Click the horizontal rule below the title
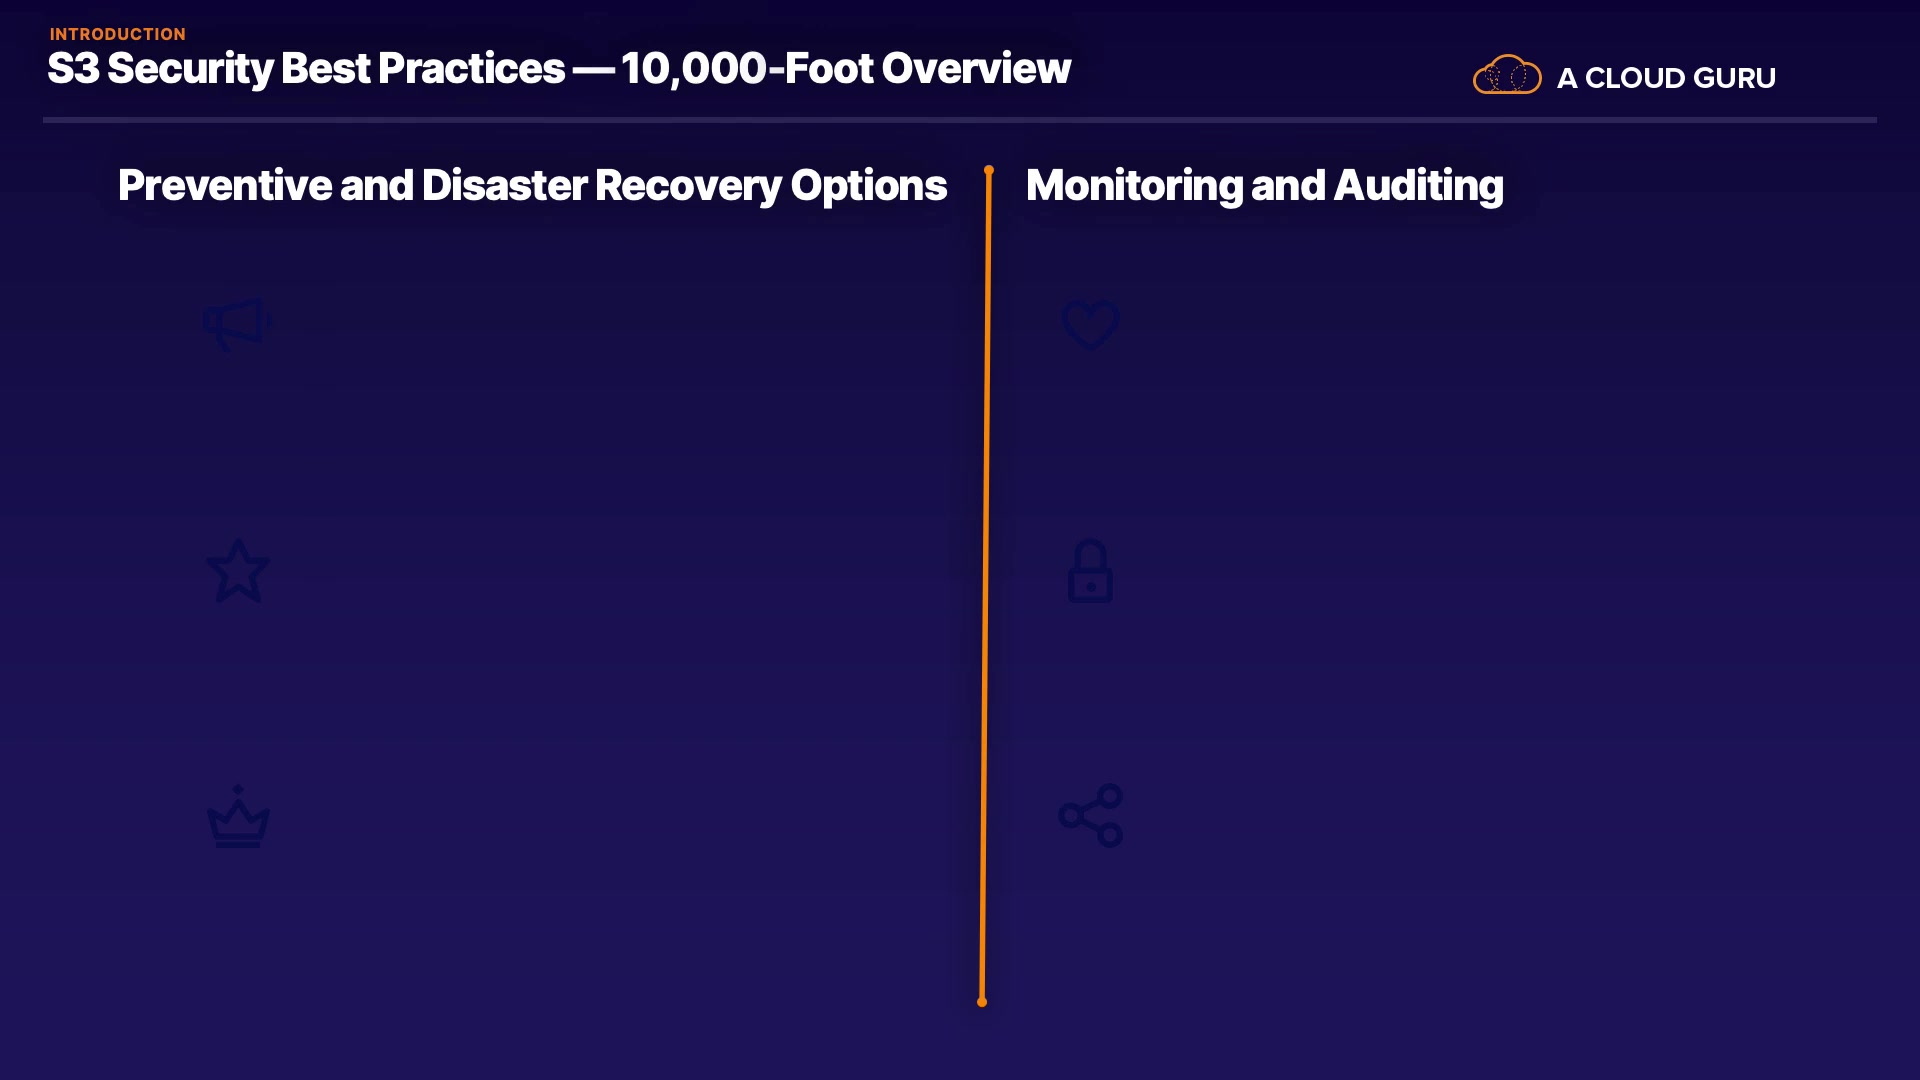1920x1080 pixels. point(959,120)
